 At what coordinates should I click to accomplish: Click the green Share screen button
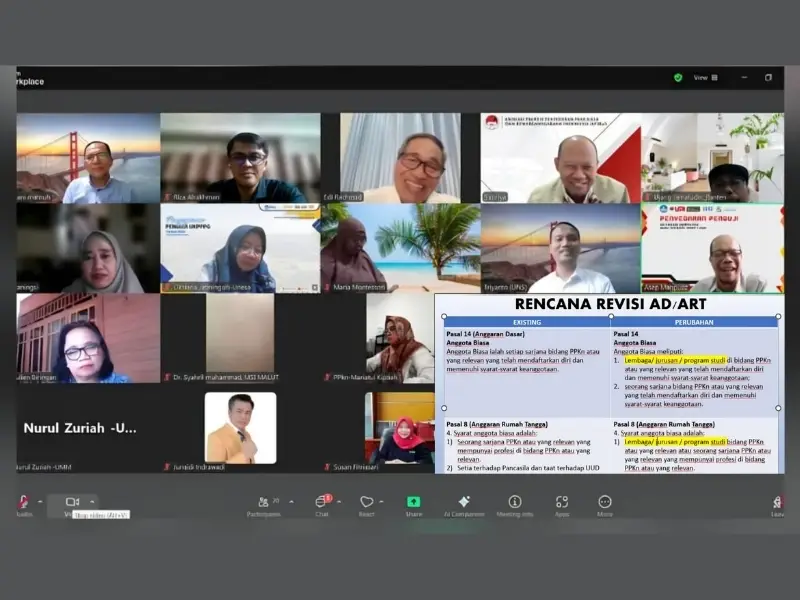tap(414, 504)
